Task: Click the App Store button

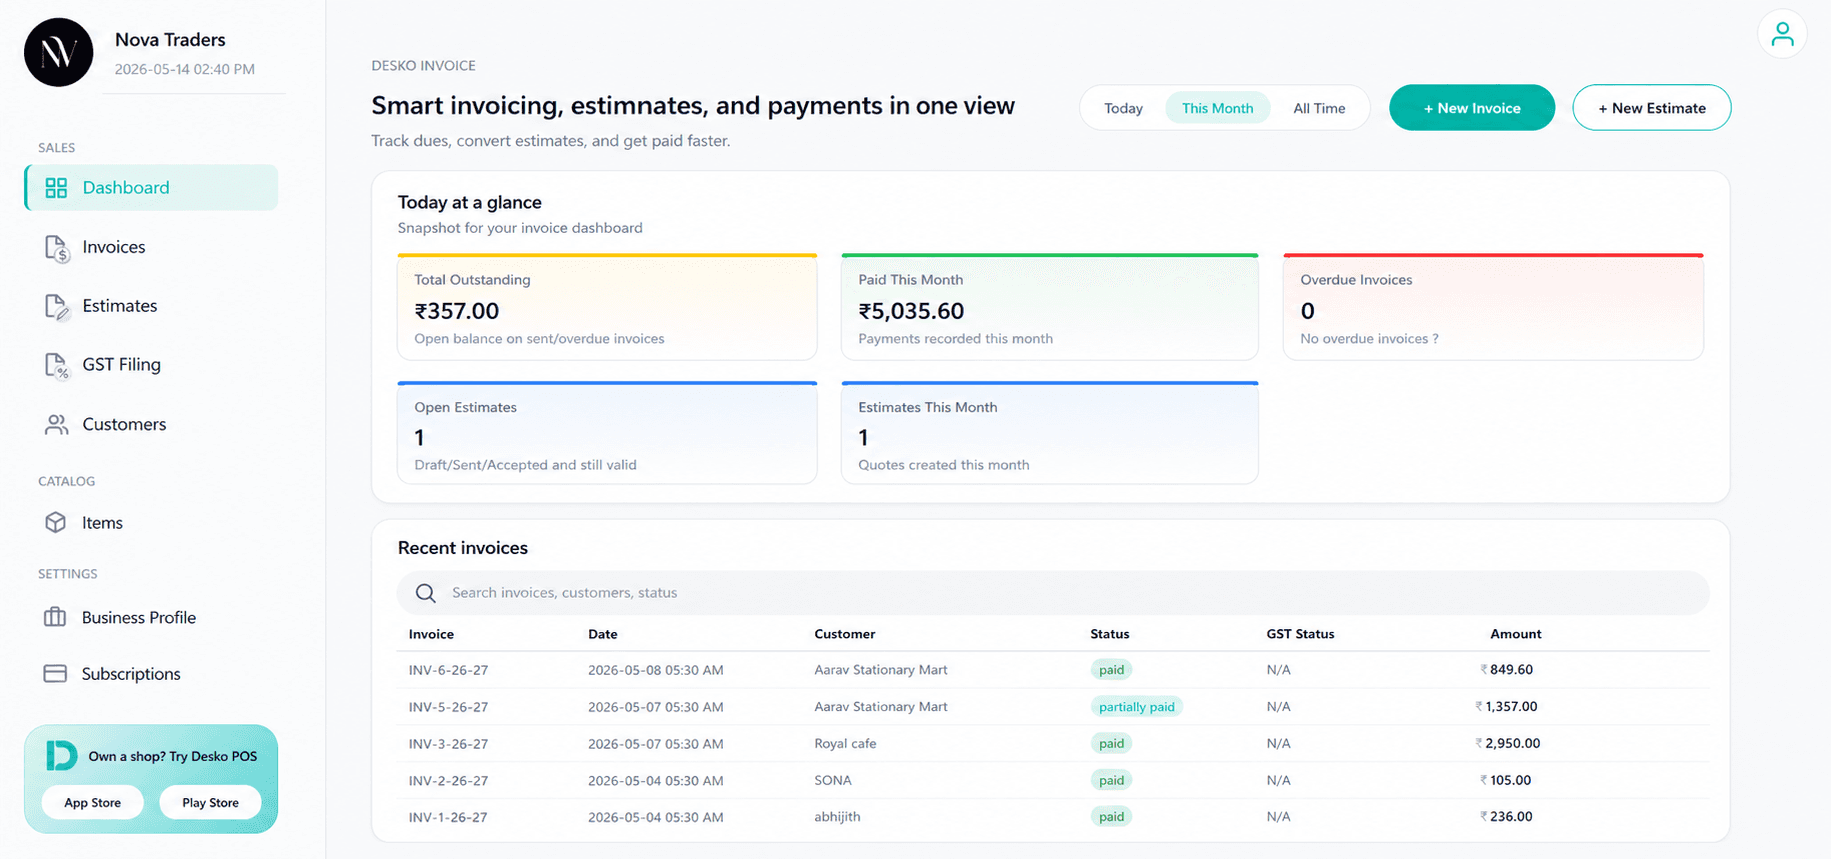Action: [92, 802]
